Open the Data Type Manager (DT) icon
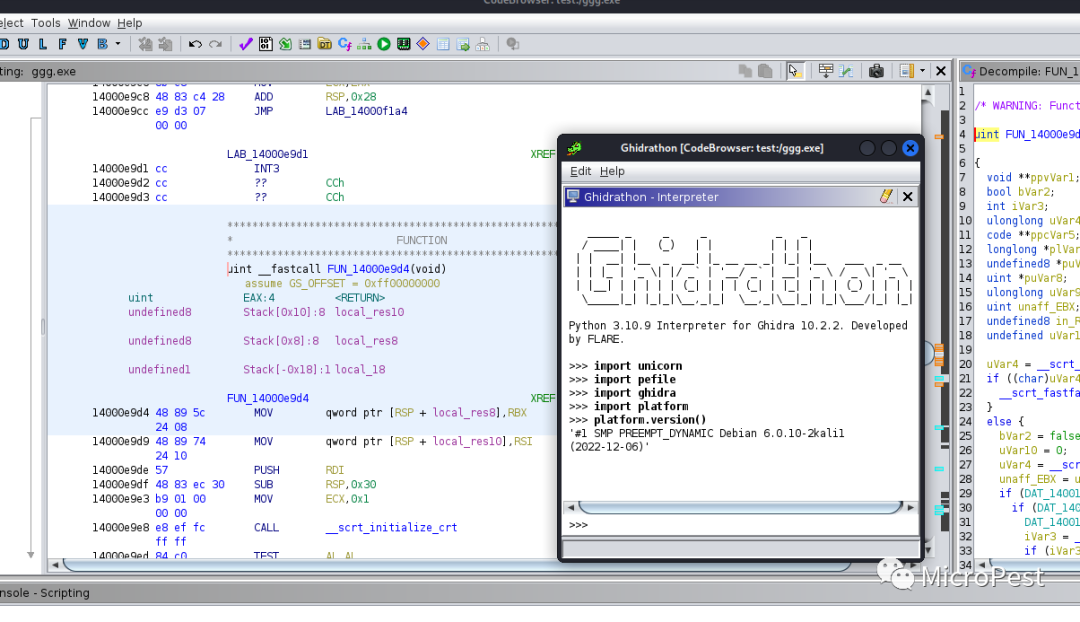The height and width of the screenshot is (622, 1080). pos(324,44)
